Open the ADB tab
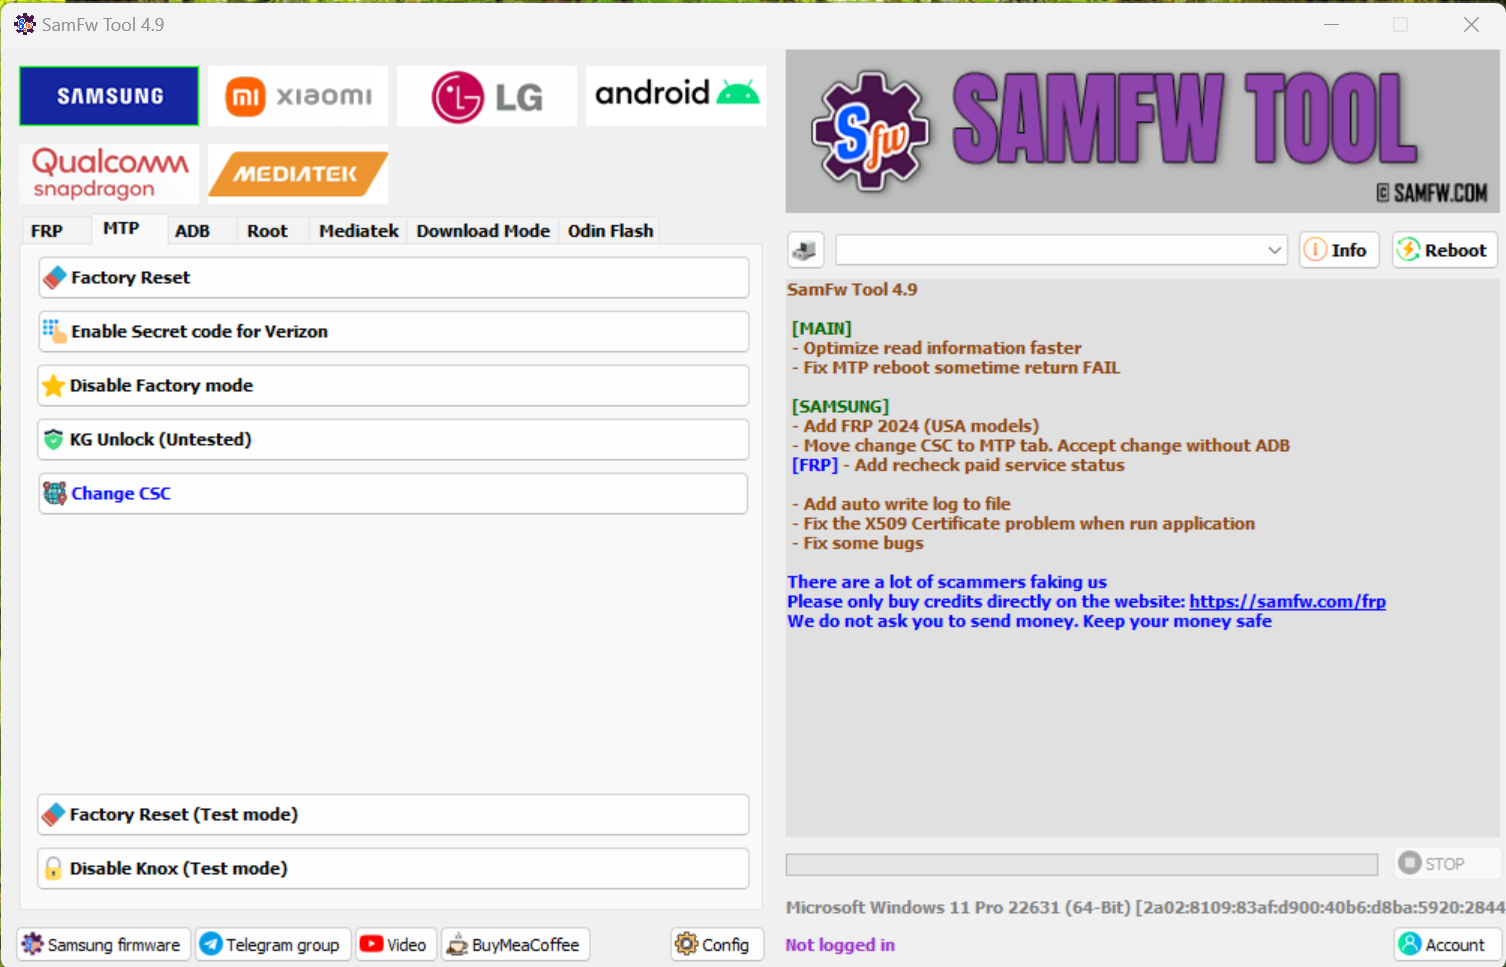Viewport: 1506px width, 967px height. (192, 231)
